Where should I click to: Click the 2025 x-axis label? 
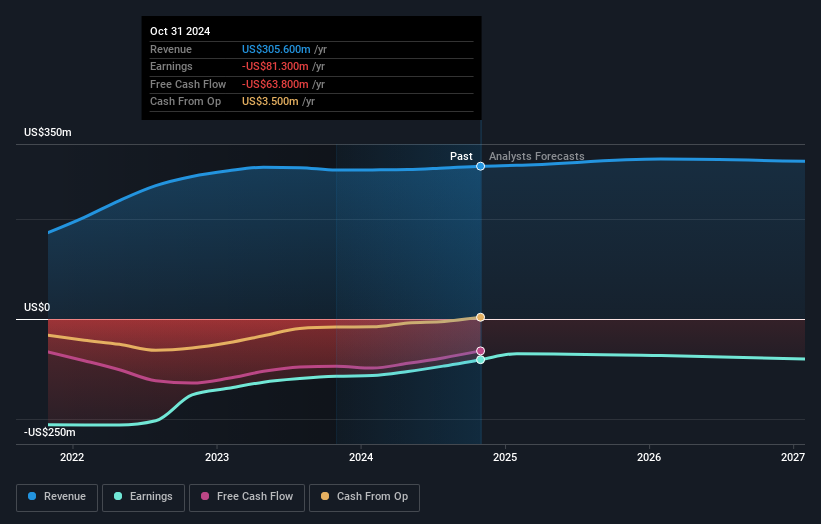[505, 457]
